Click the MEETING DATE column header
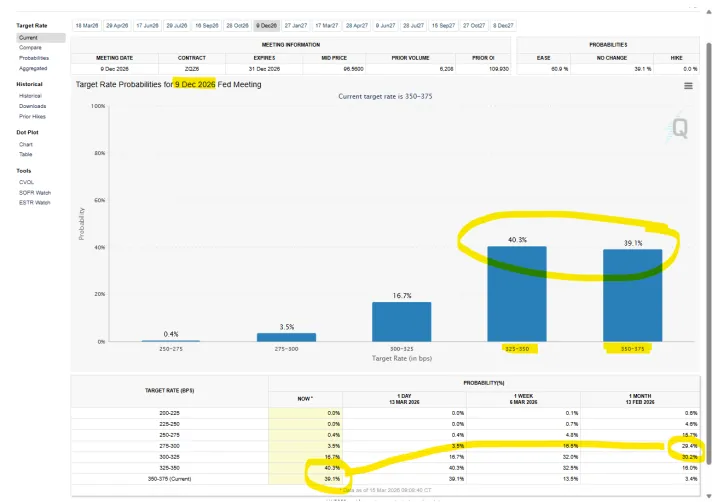 115,58
